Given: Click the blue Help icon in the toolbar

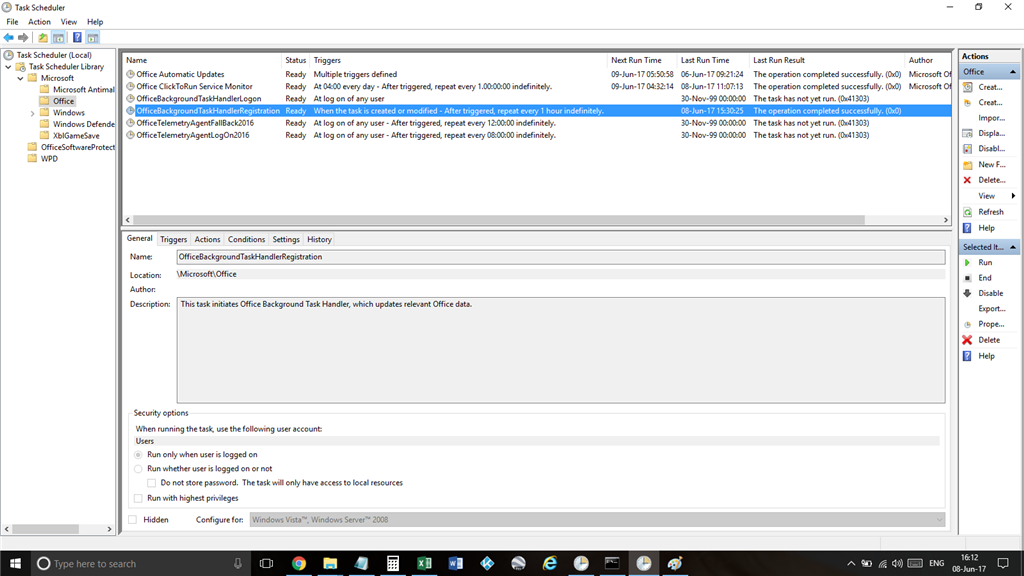Looking at the screenshot, I should coord(77,38).
